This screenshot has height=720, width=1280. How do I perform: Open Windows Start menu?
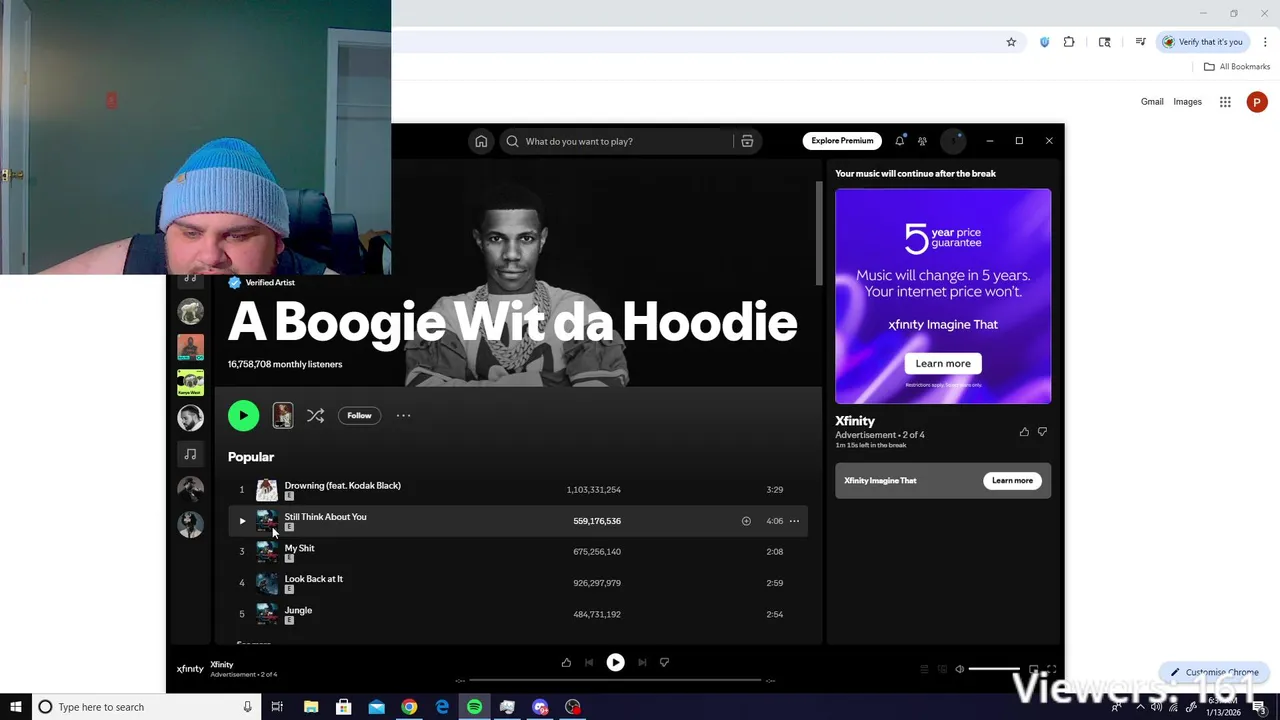click(15, 707)
